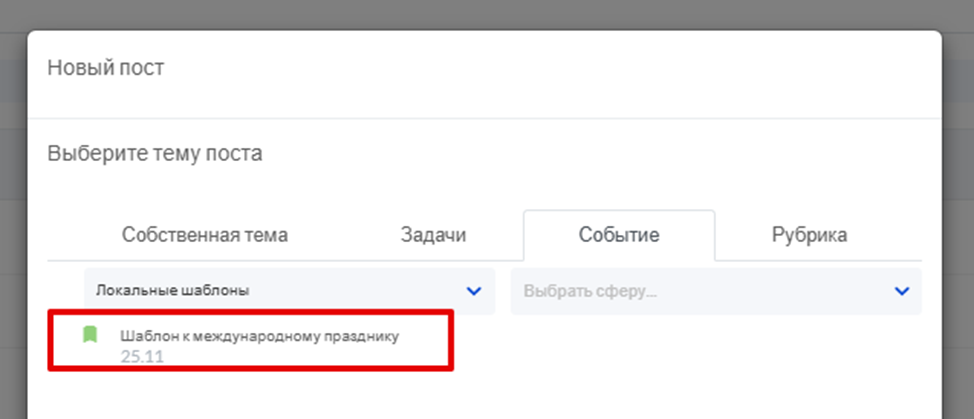Click the 25.11 date under the template
Image resolution: width=974 pixels, height=419 pixels.
[x=142, y=356]
